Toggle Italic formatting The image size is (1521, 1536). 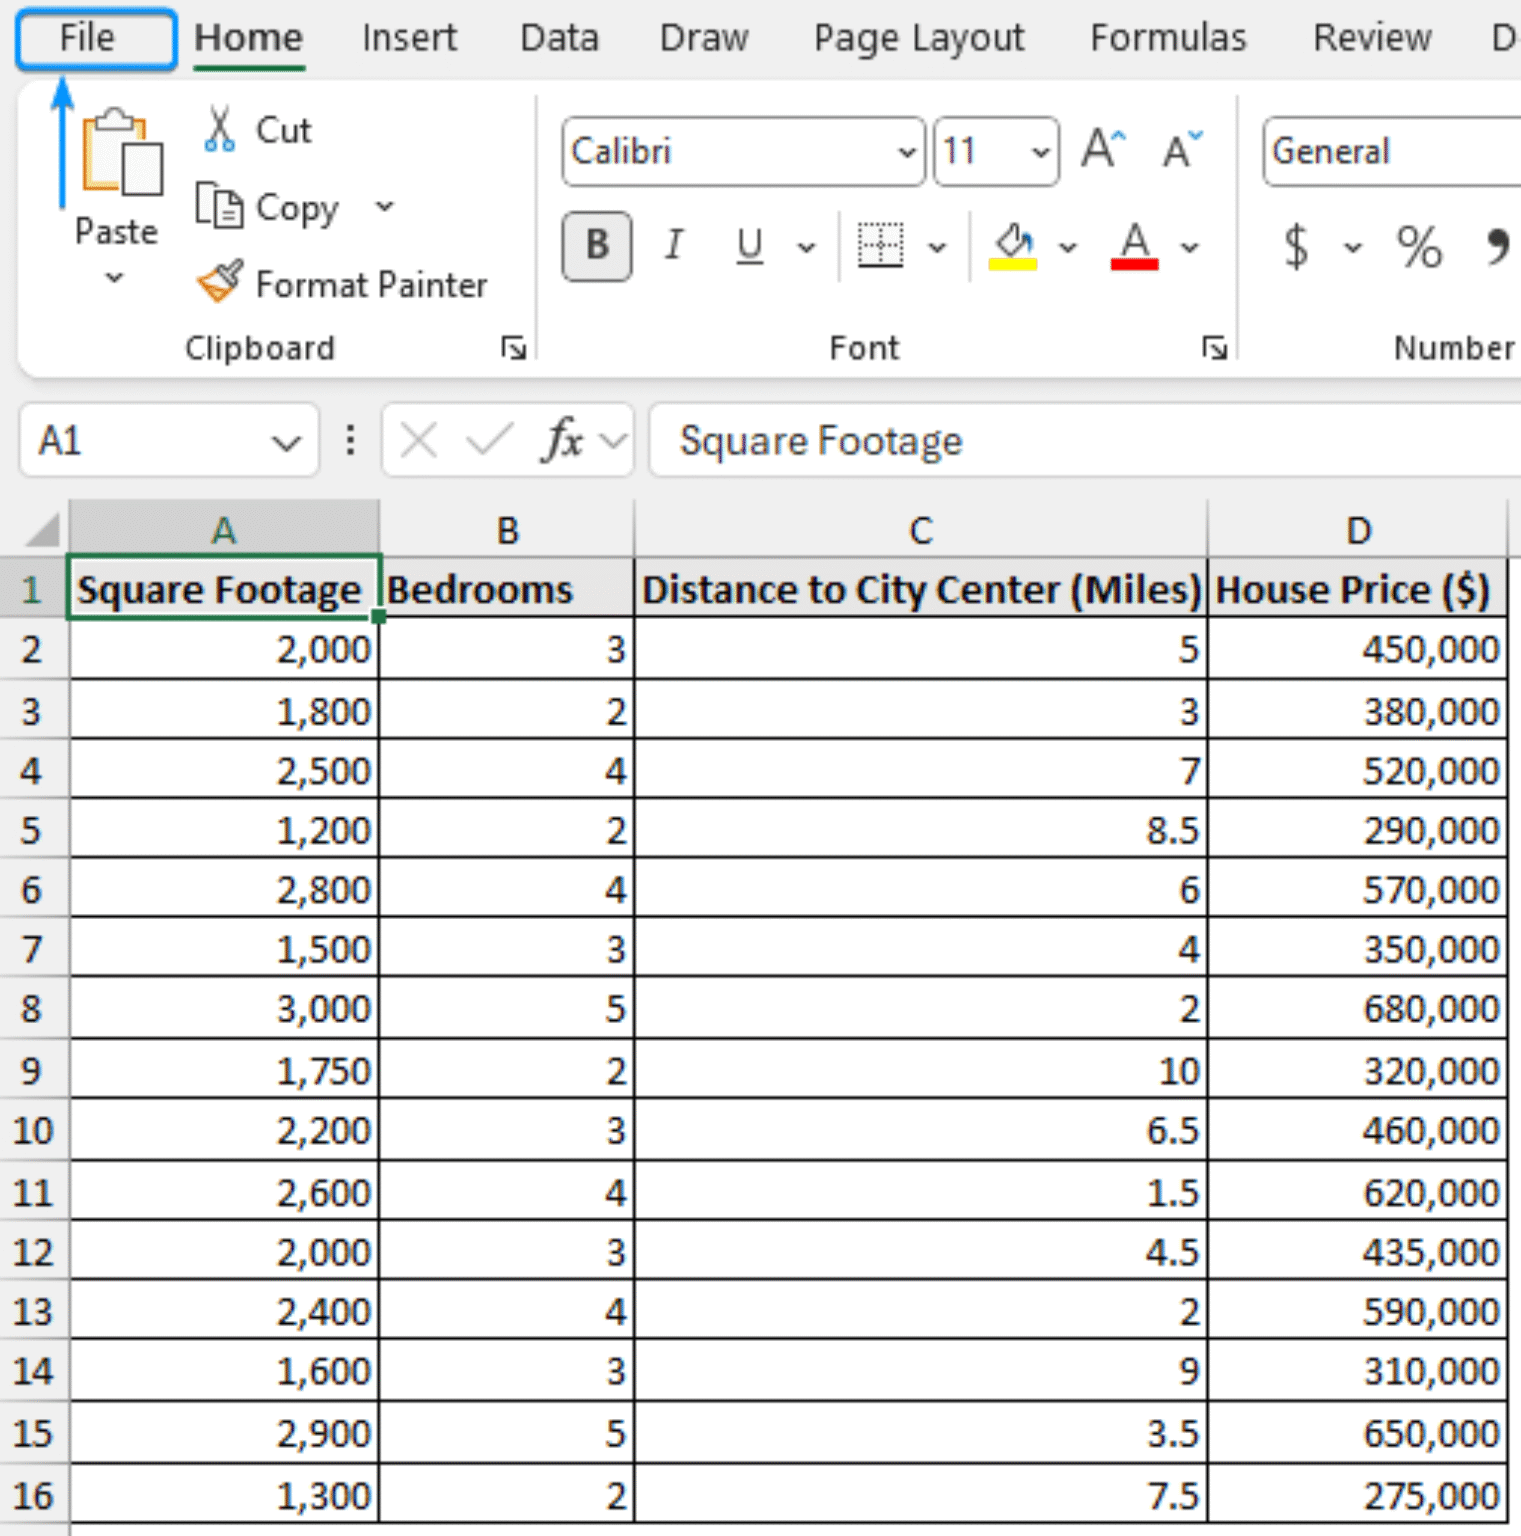[x=674, y=245]
